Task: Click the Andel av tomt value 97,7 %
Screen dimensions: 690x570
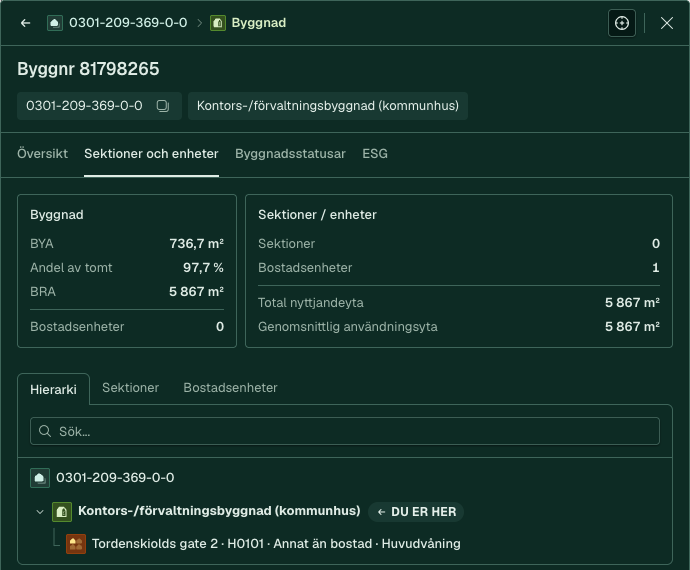Action: (x=203, y=268)
